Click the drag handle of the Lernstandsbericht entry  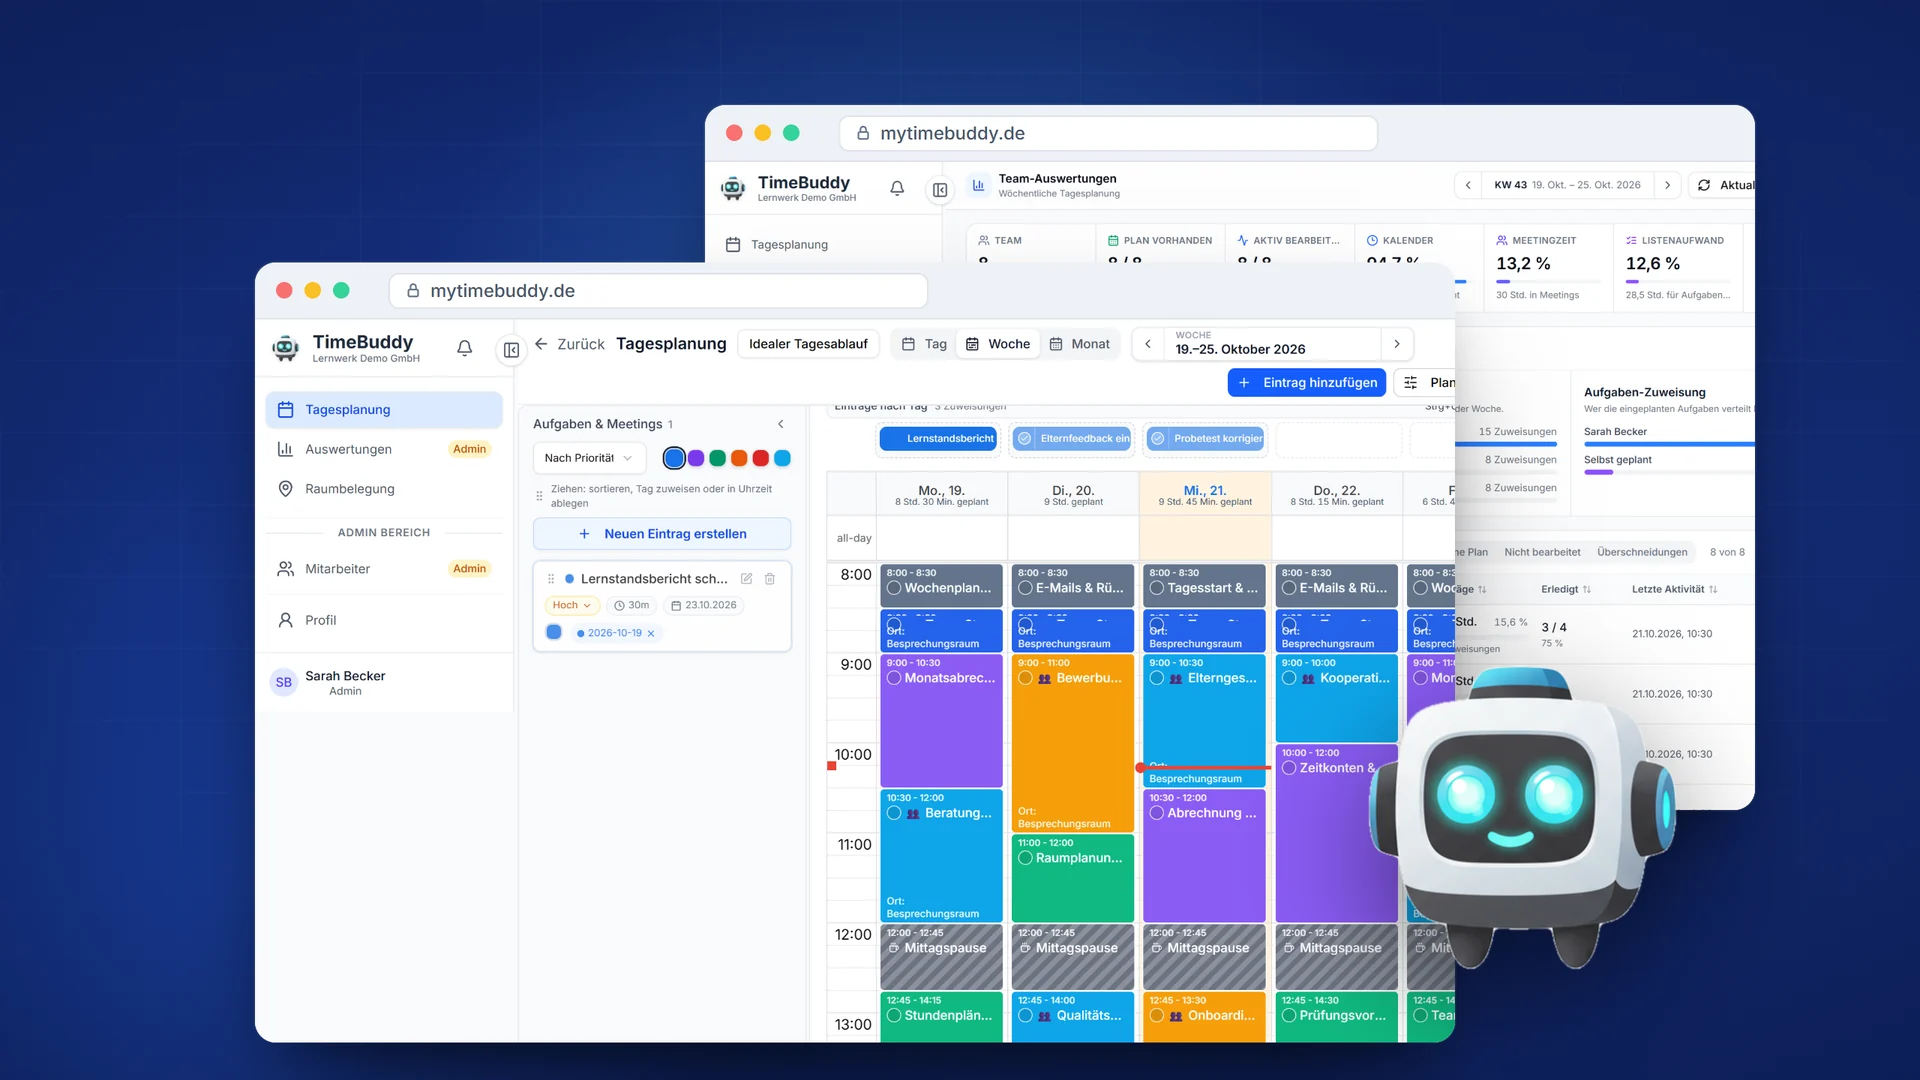[550, 579]
